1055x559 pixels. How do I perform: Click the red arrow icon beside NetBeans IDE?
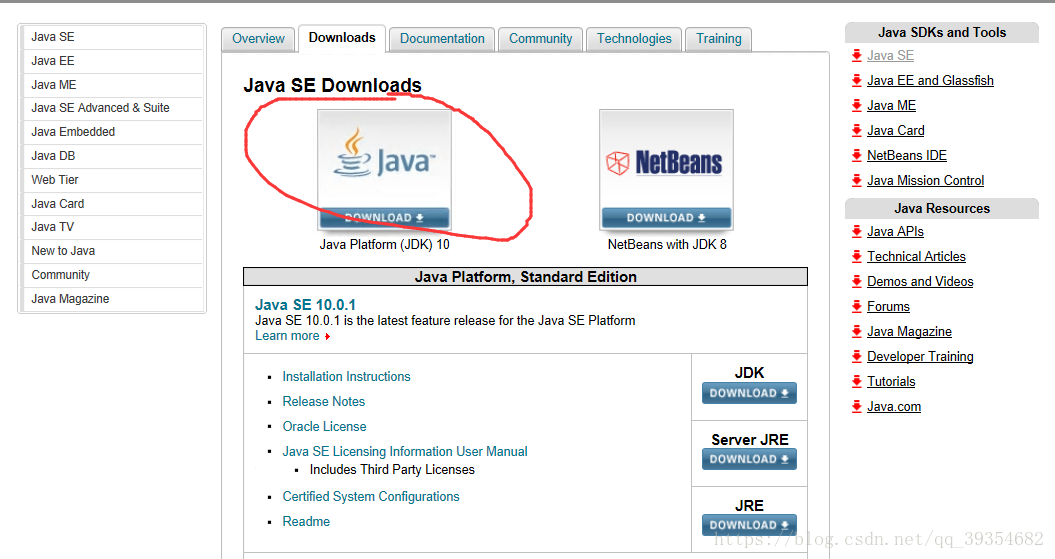tap(857, 155)
